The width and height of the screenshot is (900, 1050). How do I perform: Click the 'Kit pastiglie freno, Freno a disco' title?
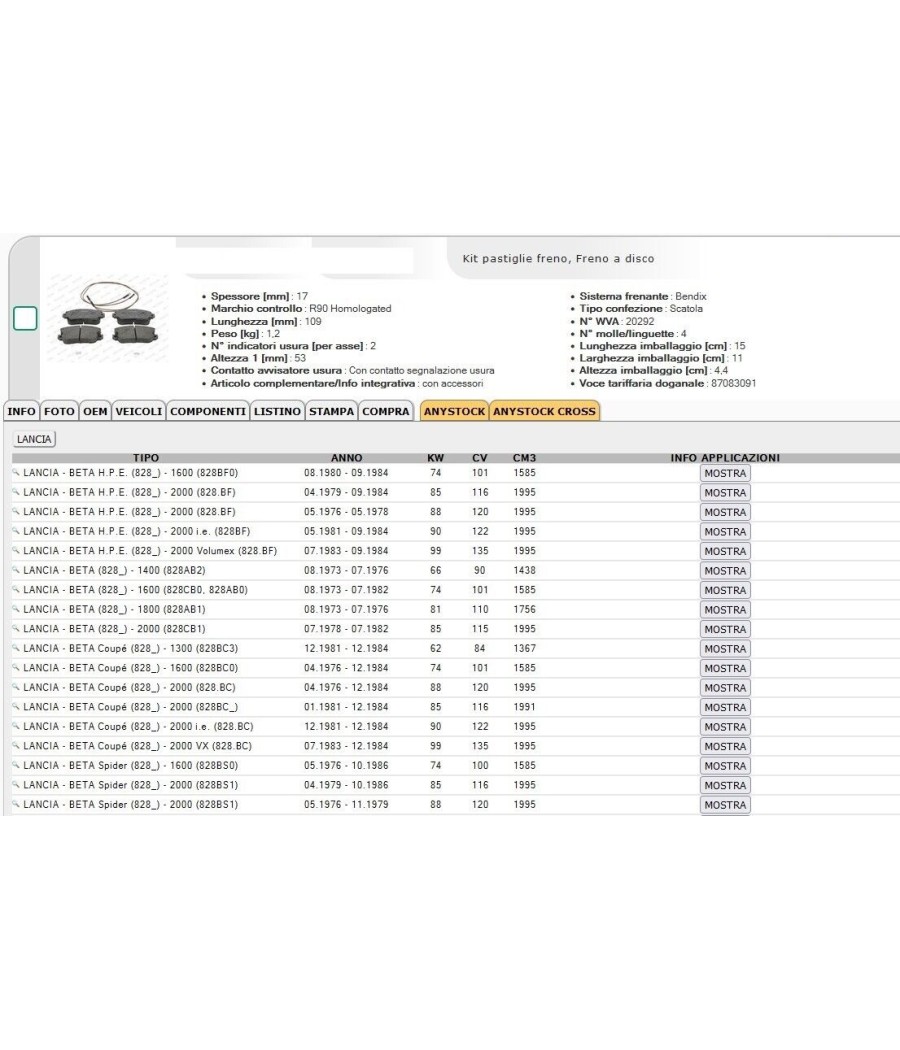coord(558,258)
